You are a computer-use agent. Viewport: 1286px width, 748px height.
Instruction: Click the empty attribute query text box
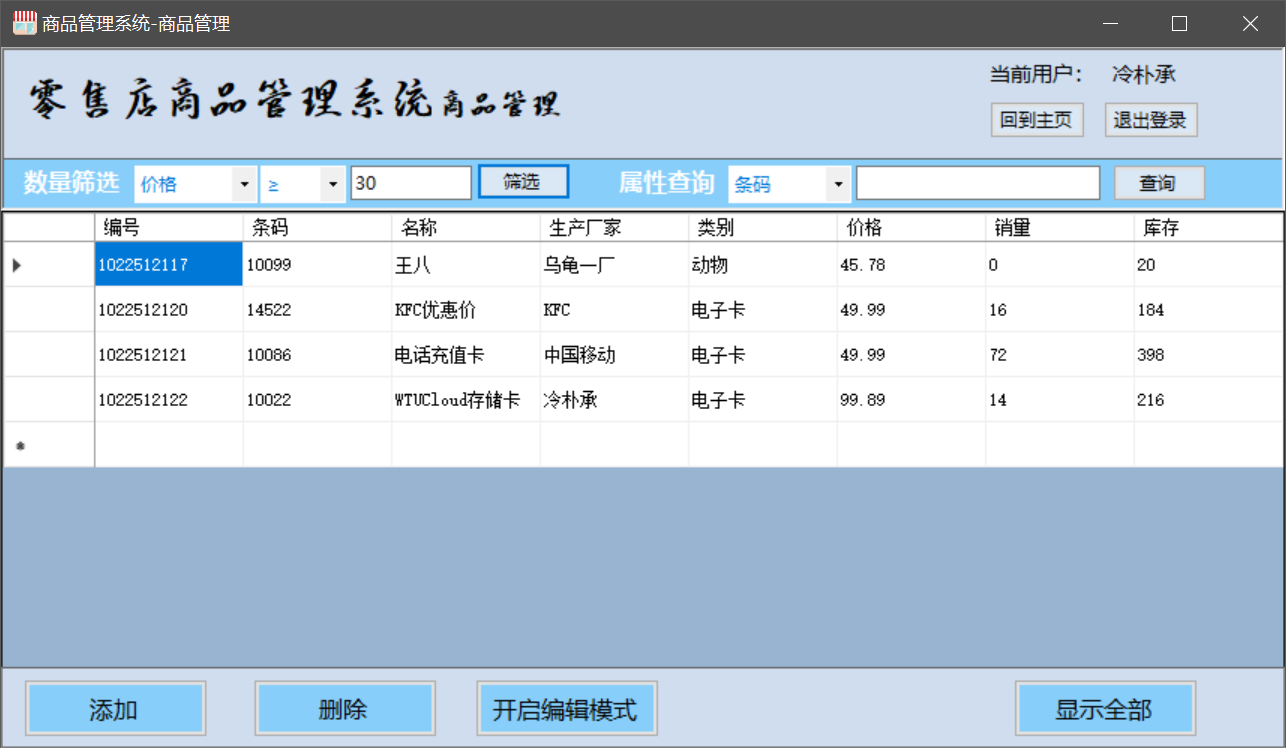click(978, 183)
